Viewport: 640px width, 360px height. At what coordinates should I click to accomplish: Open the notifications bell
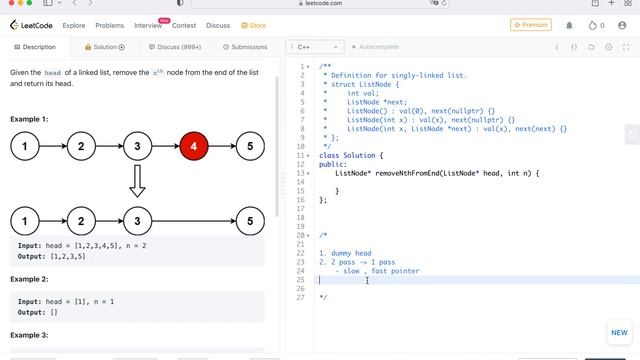click(x=569, y=25)
